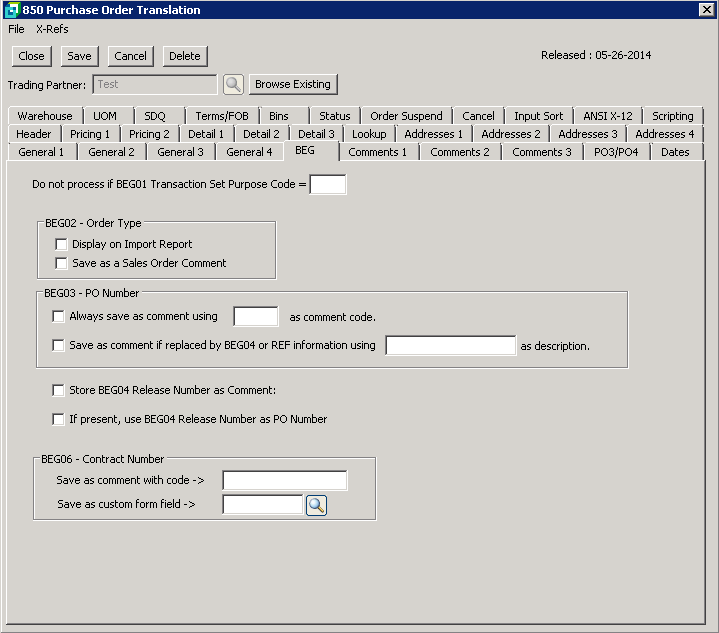Check Always save as comment using option
The width and height of the screenshot is (719, 633).
58,317
